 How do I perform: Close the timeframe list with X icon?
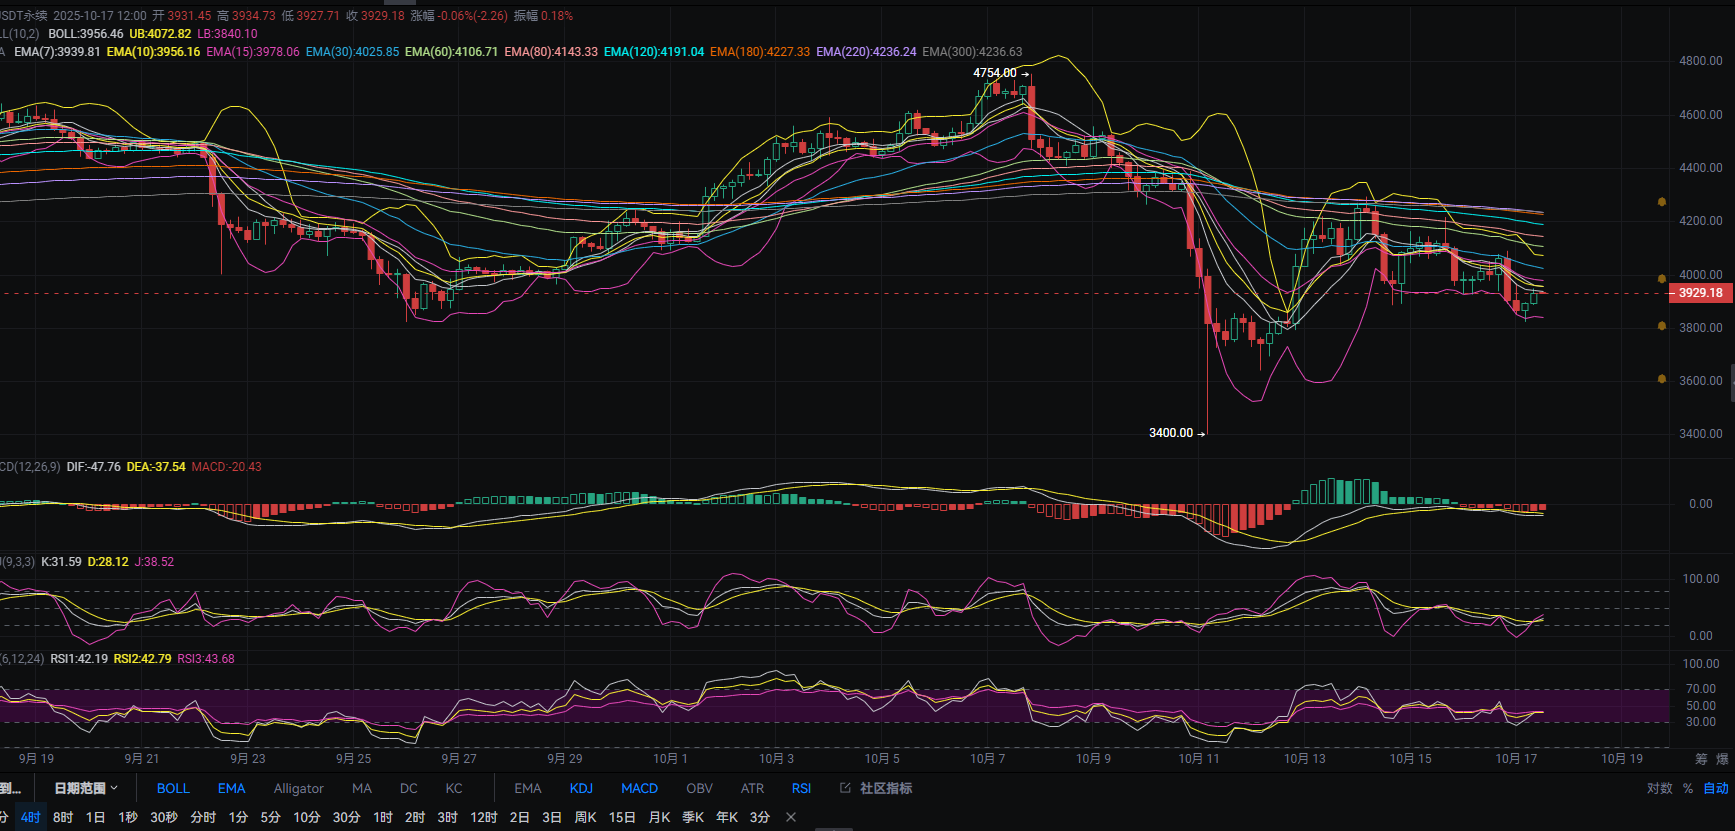pos(791,817)
